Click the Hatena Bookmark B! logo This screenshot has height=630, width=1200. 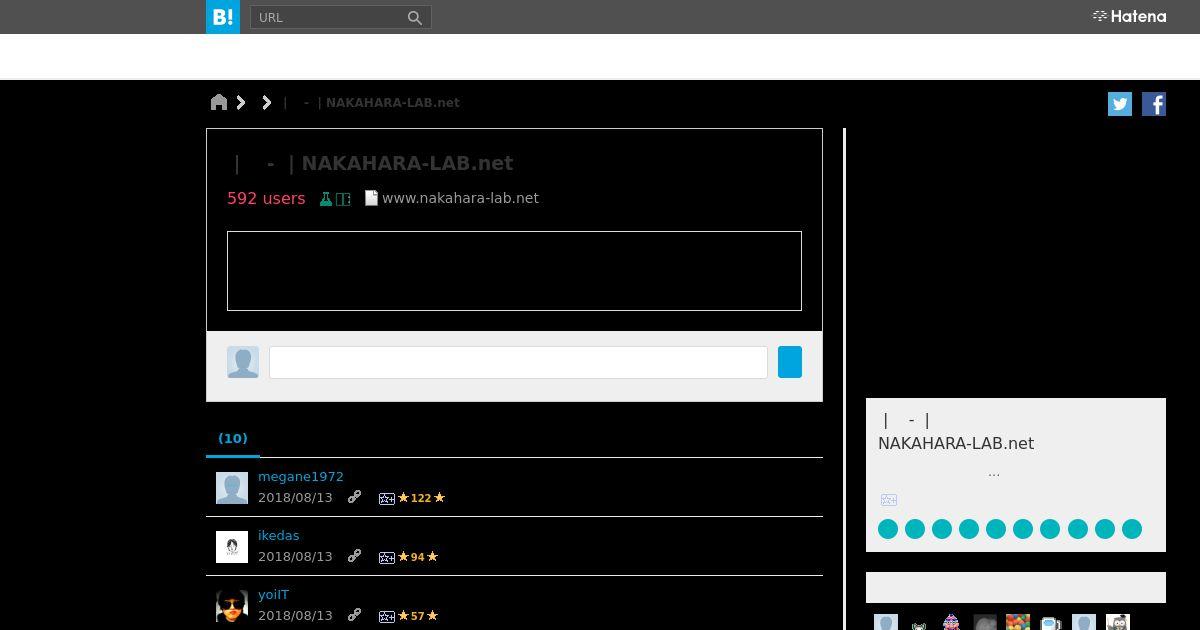223,17
